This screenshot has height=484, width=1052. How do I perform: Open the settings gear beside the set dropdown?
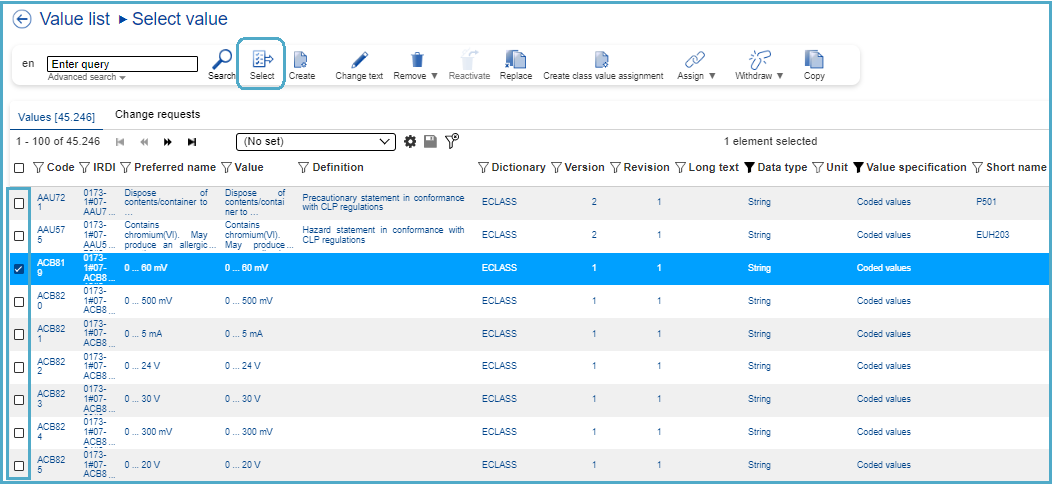coord(410,142)
